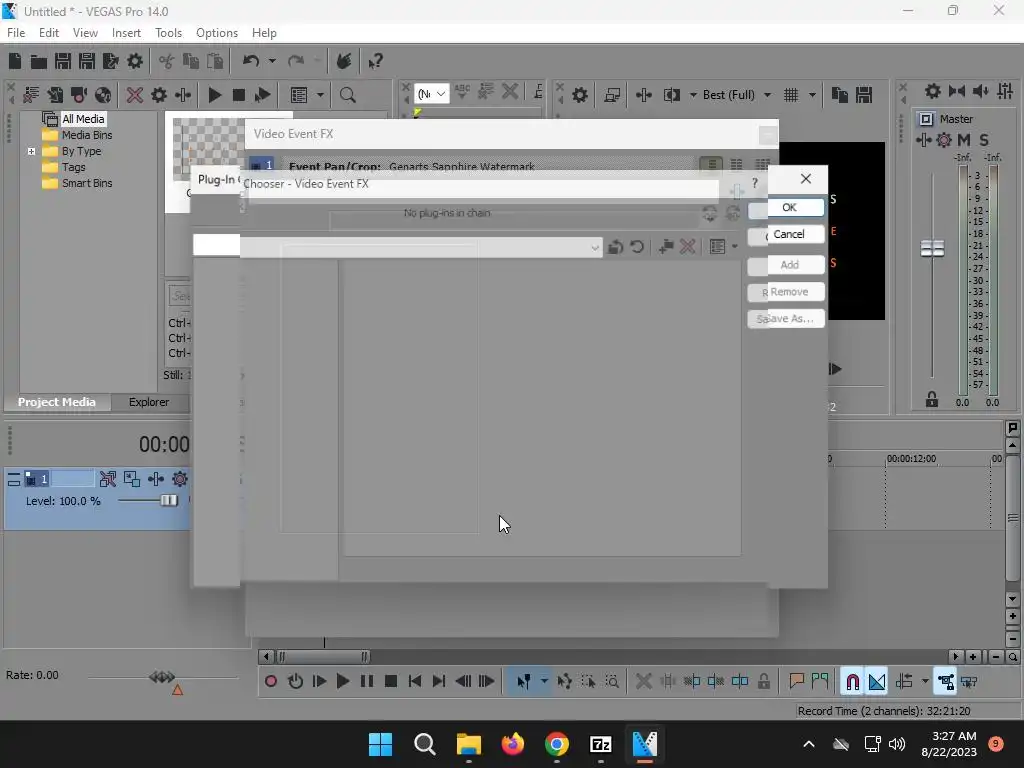This screenshot has height=768, width=1024.
Task: Search media bins magnifier icon
Action: tap(347, 95)
